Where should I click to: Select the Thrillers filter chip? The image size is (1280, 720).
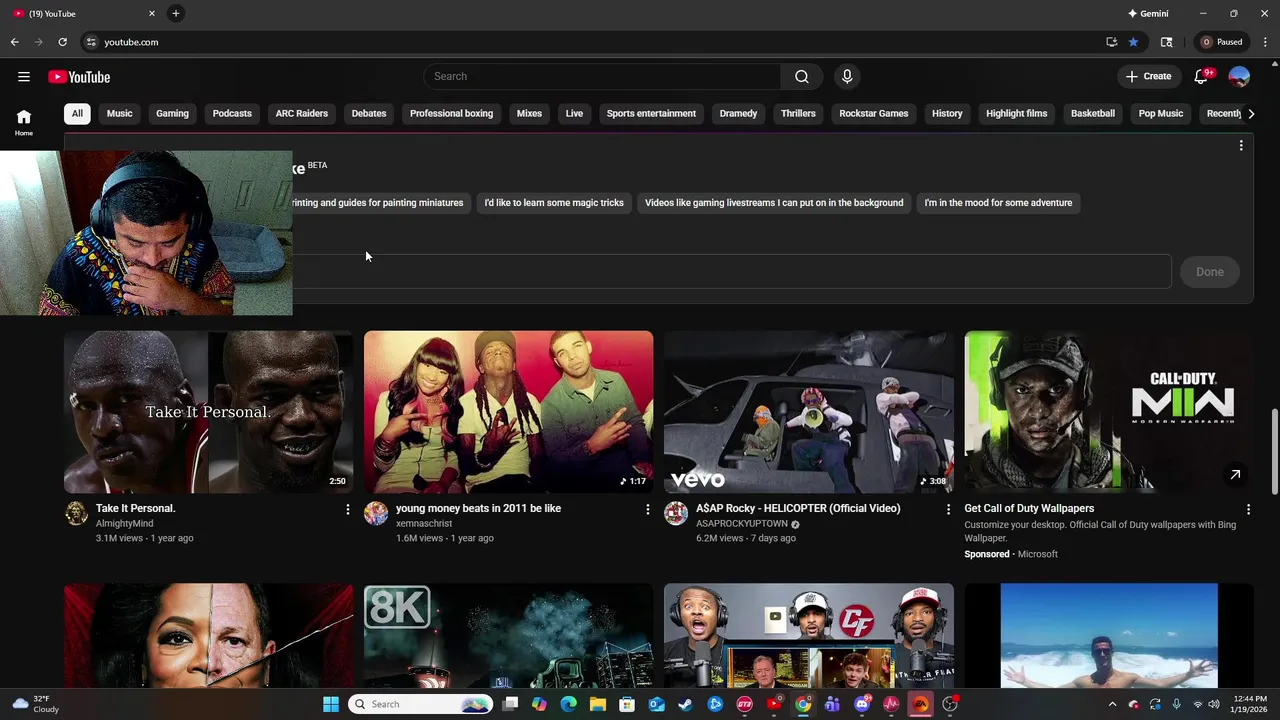798,113
